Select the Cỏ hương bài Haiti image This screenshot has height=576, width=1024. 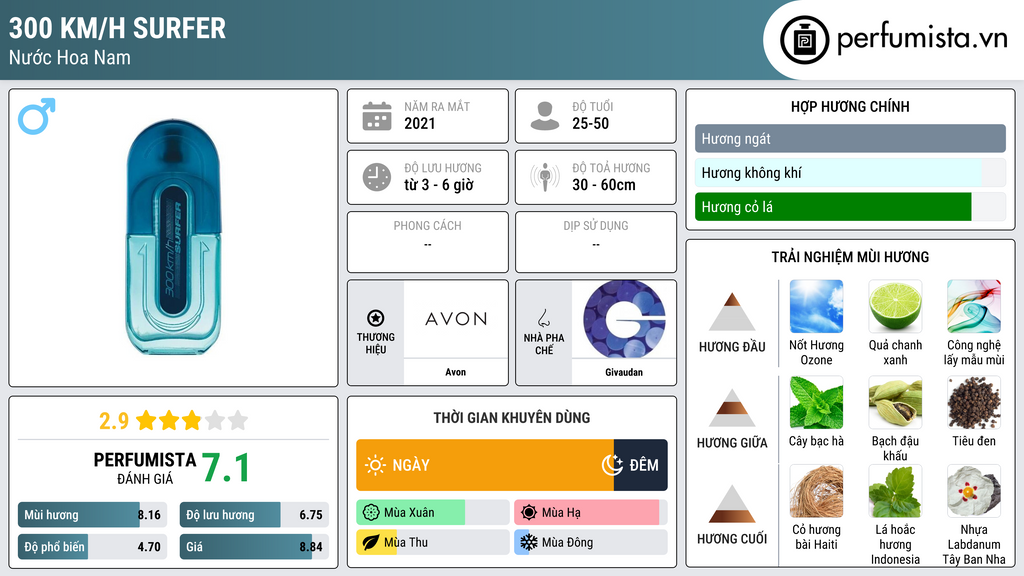click(816, 491)
